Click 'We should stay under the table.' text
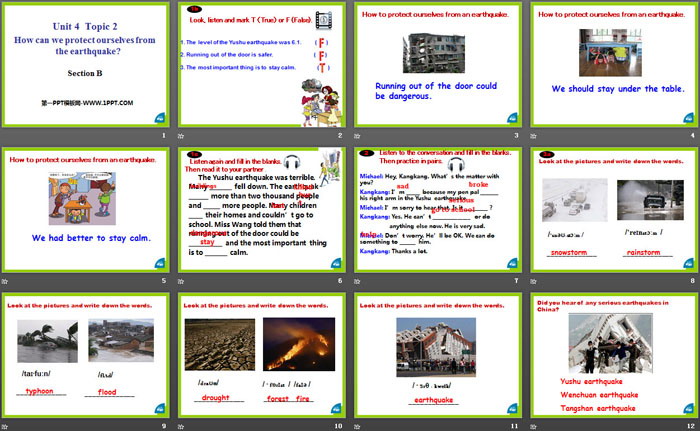This screenshot has height=431, width=700. click(x=618, y=89)
